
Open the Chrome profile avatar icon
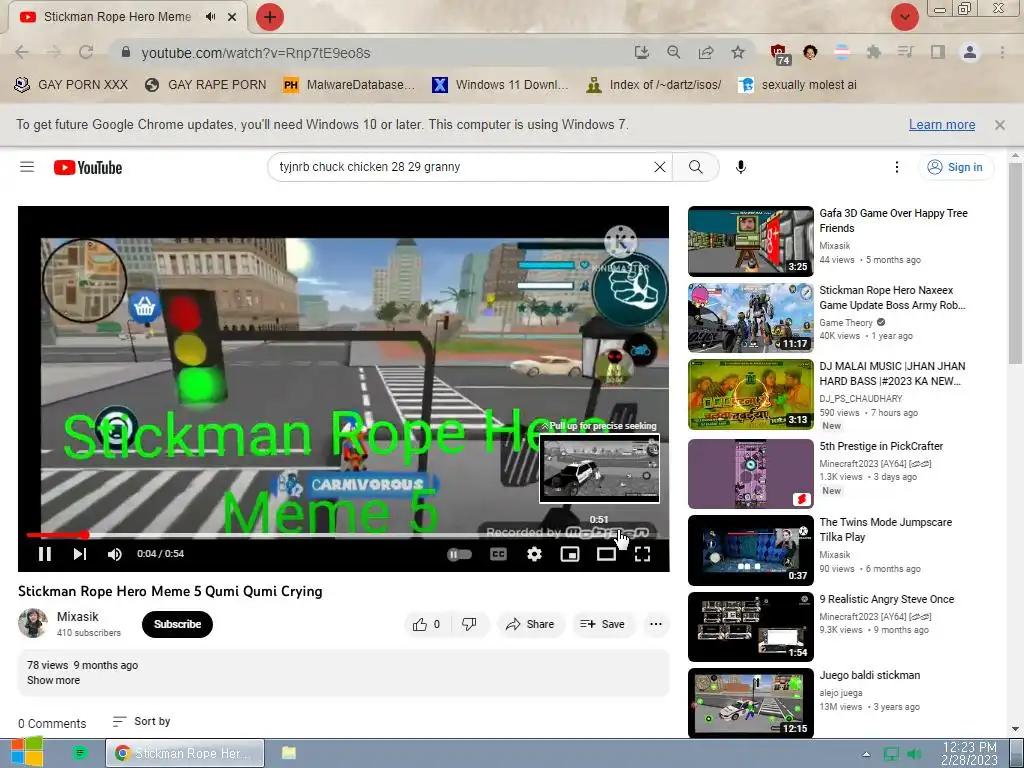pos(970,52)
